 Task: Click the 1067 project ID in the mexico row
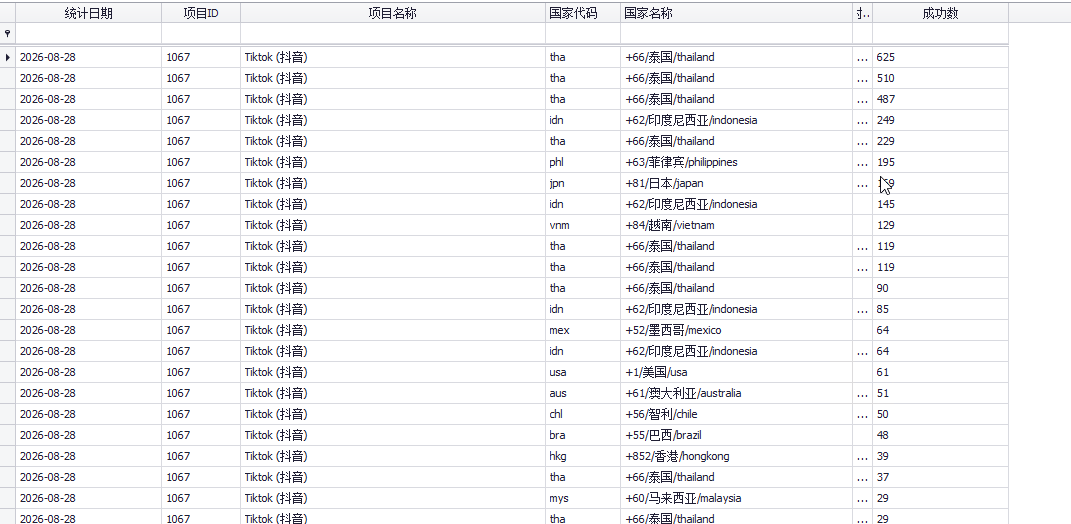(x=201, y=331)
